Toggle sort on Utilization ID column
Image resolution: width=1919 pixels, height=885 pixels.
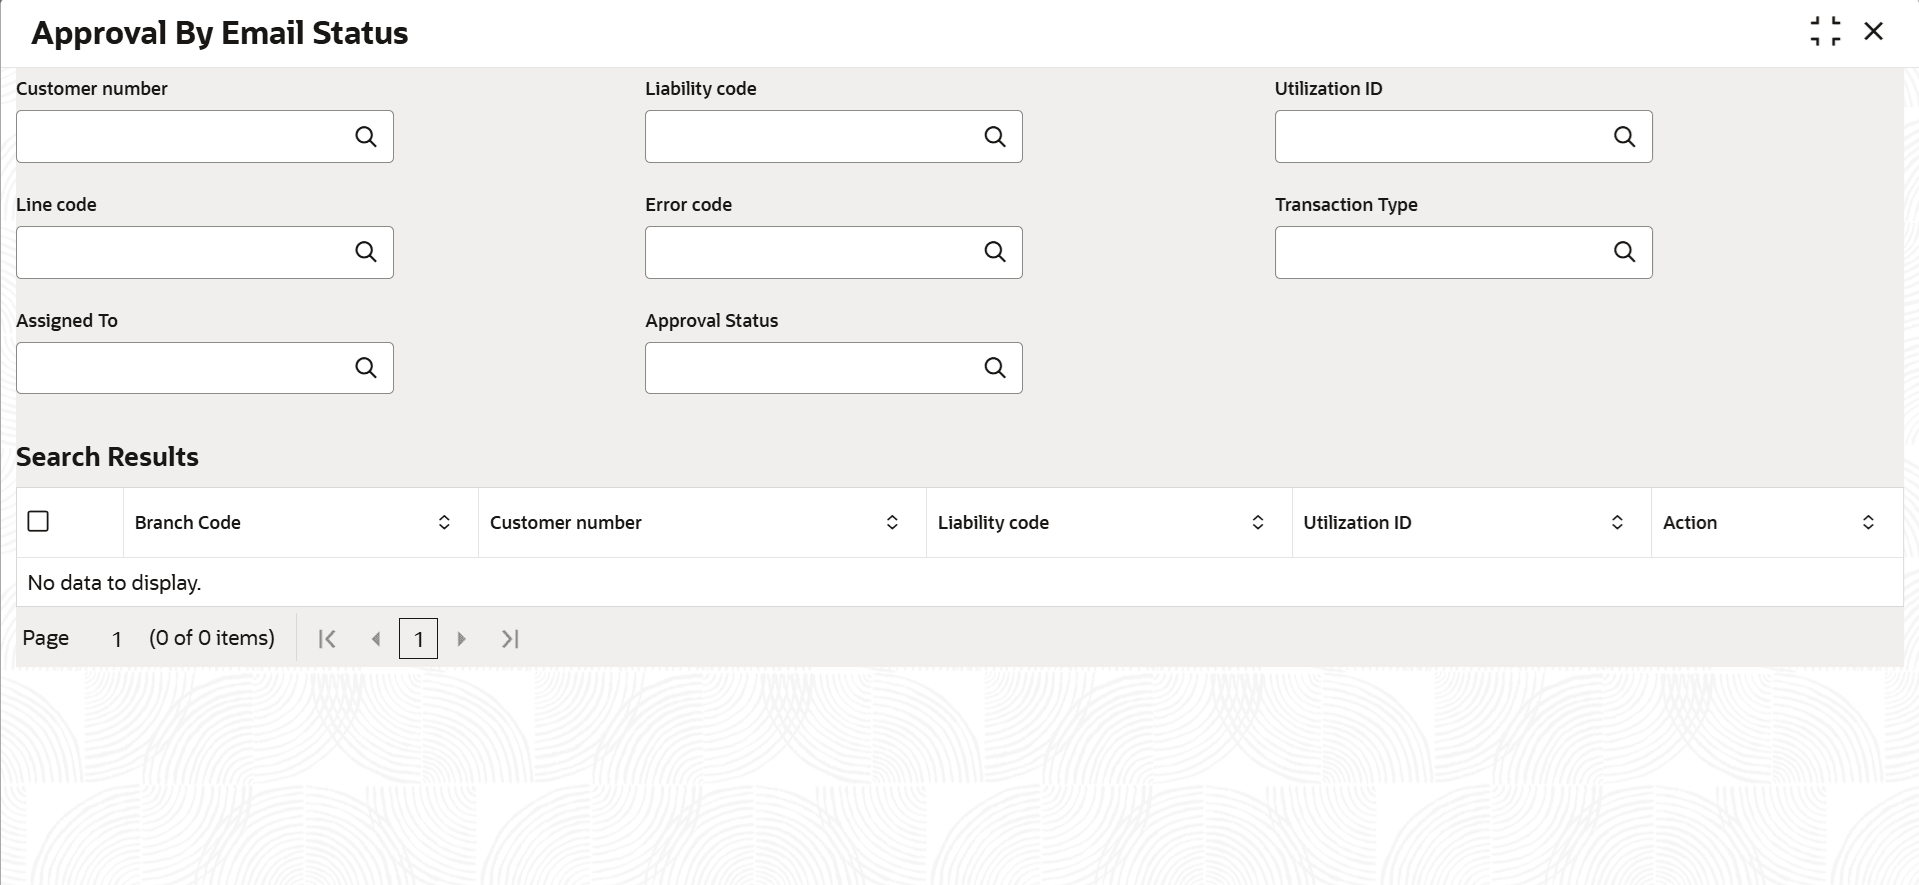[1617, 522]
